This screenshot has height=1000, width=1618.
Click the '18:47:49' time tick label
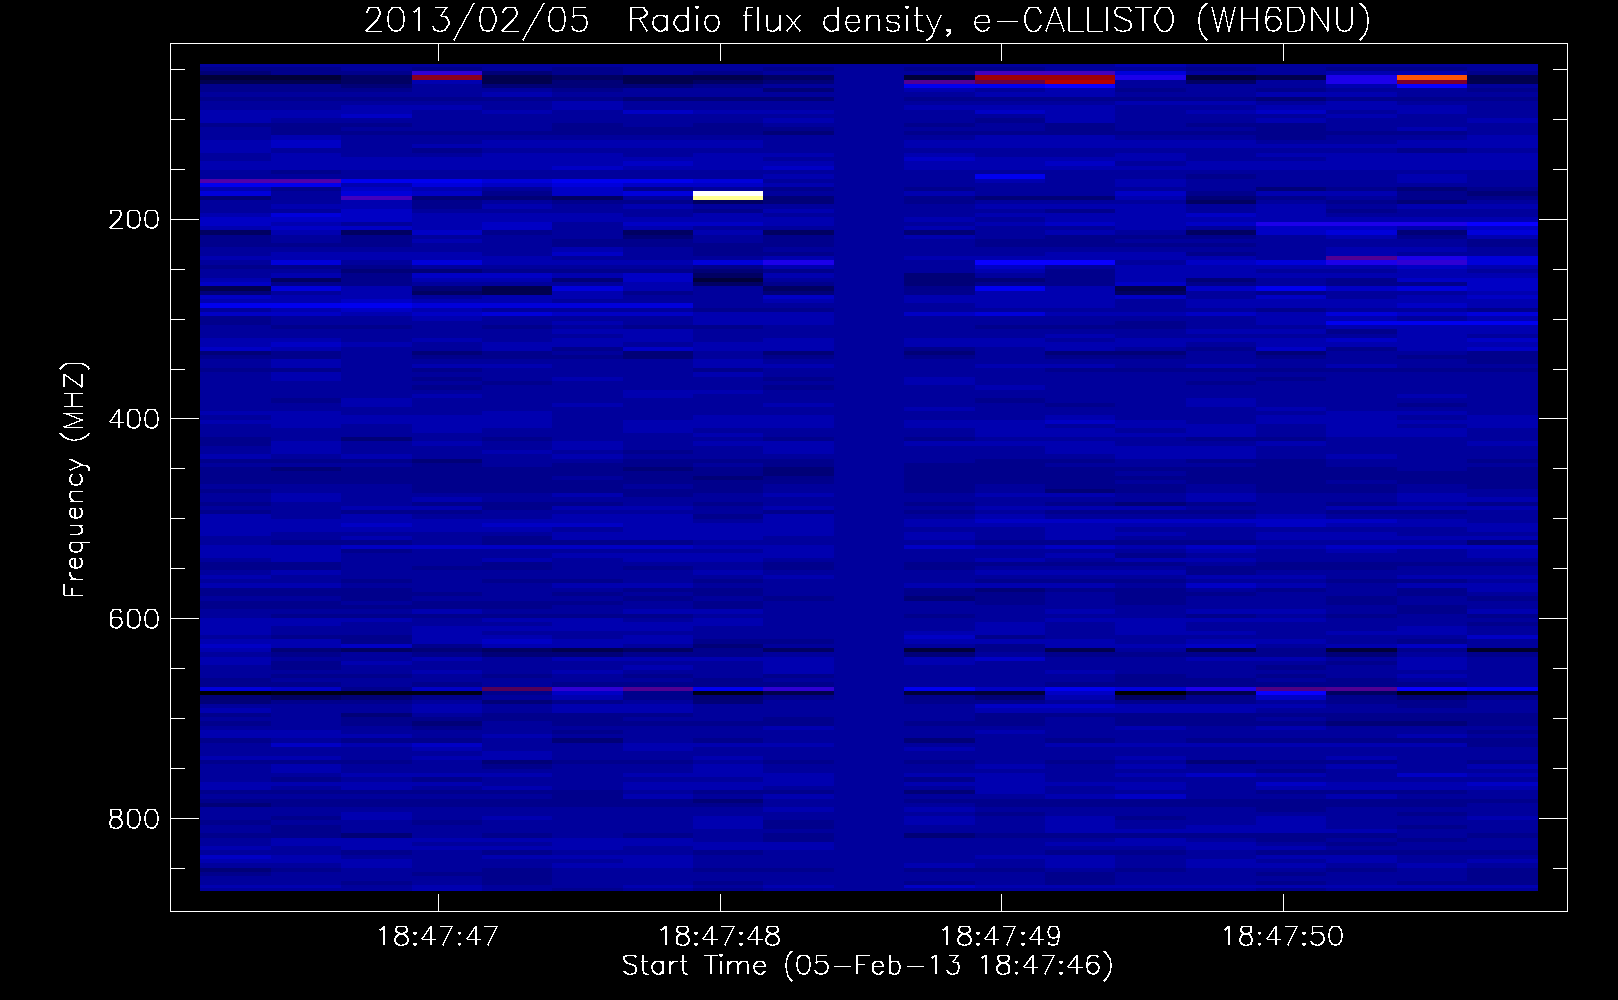click(x=1001, y=937)
